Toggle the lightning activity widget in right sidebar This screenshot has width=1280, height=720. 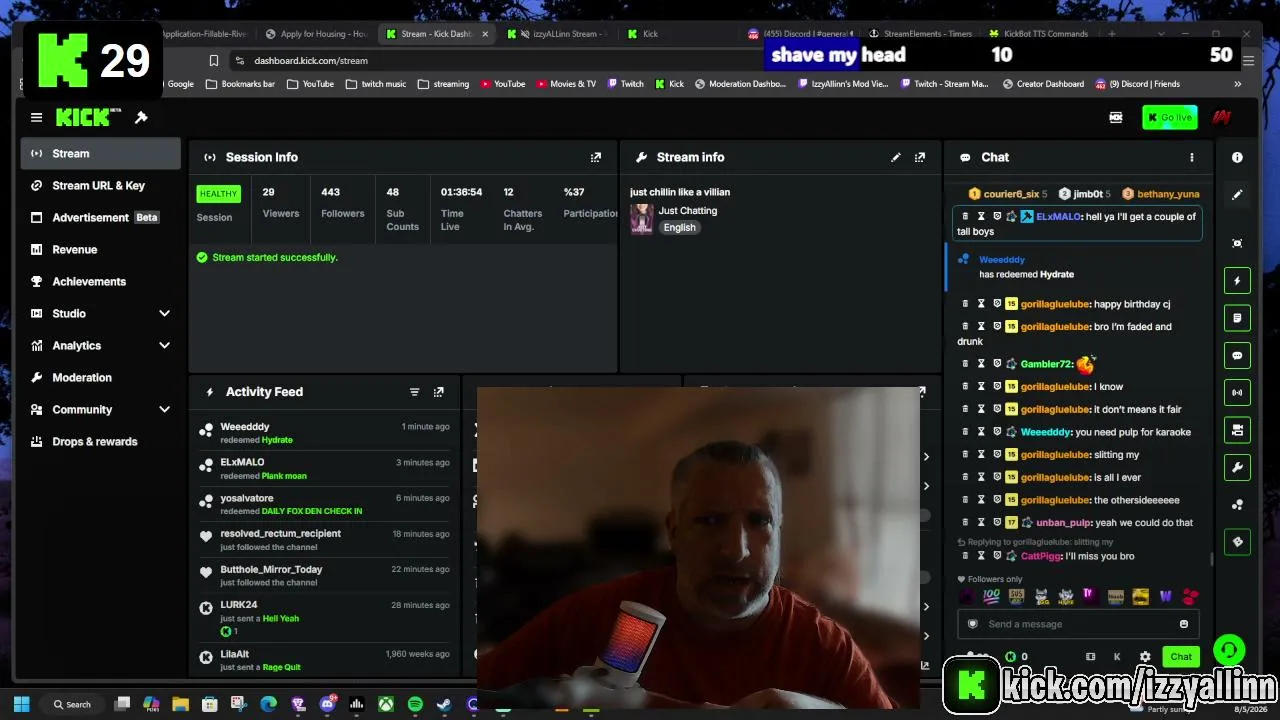(x=1237, y=281)
